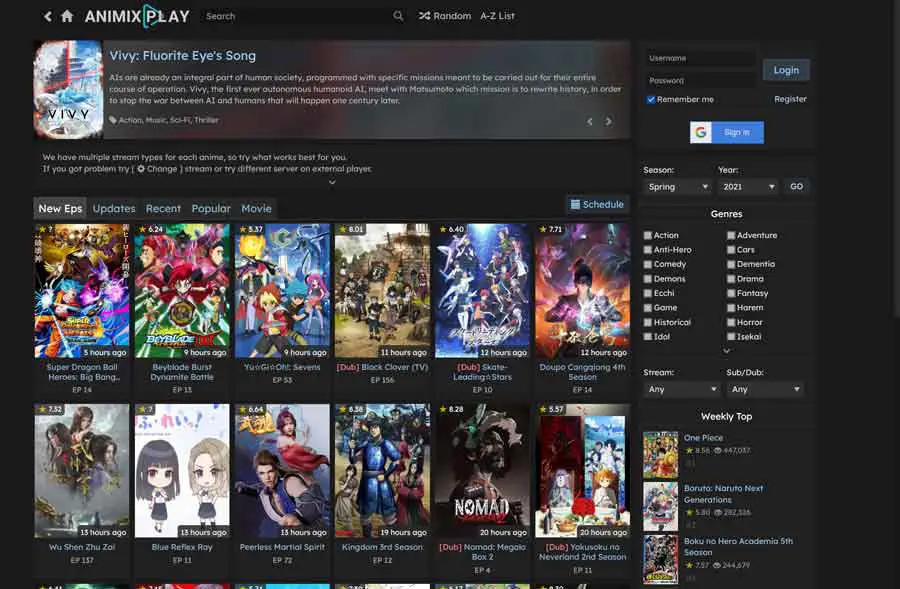
Task: Click the Random shuffle icon
Action: [425, 16]
